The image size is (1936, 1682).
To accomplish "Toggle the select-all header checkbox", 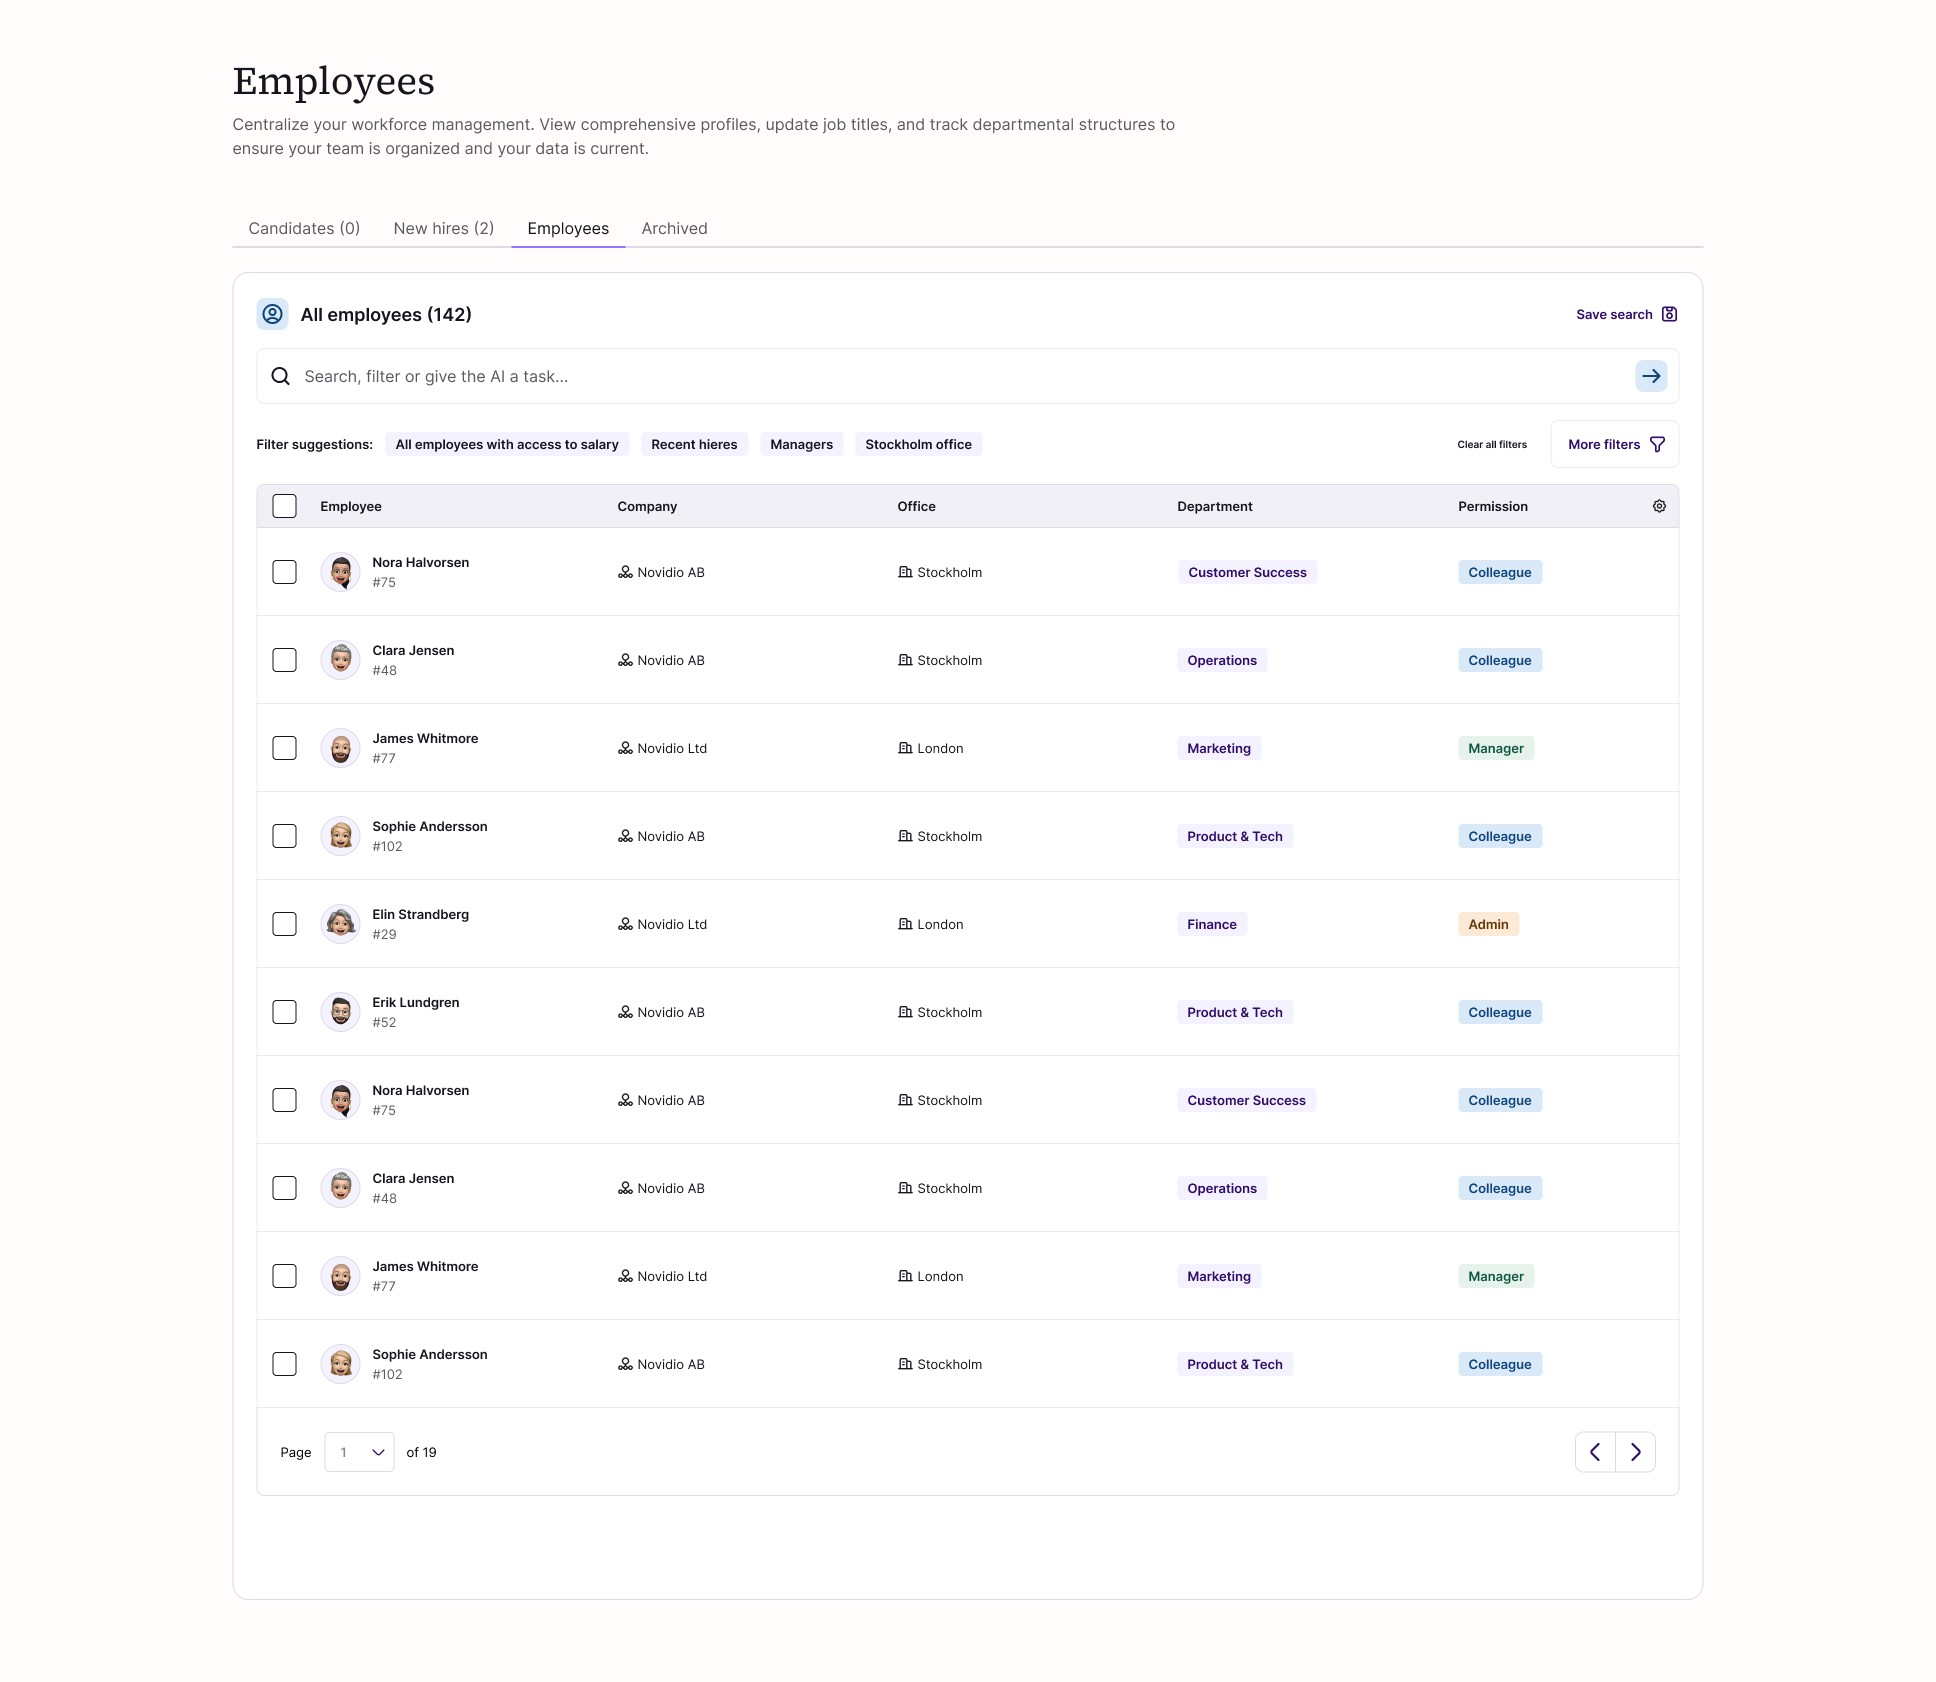I will click(x=285, y=506).
